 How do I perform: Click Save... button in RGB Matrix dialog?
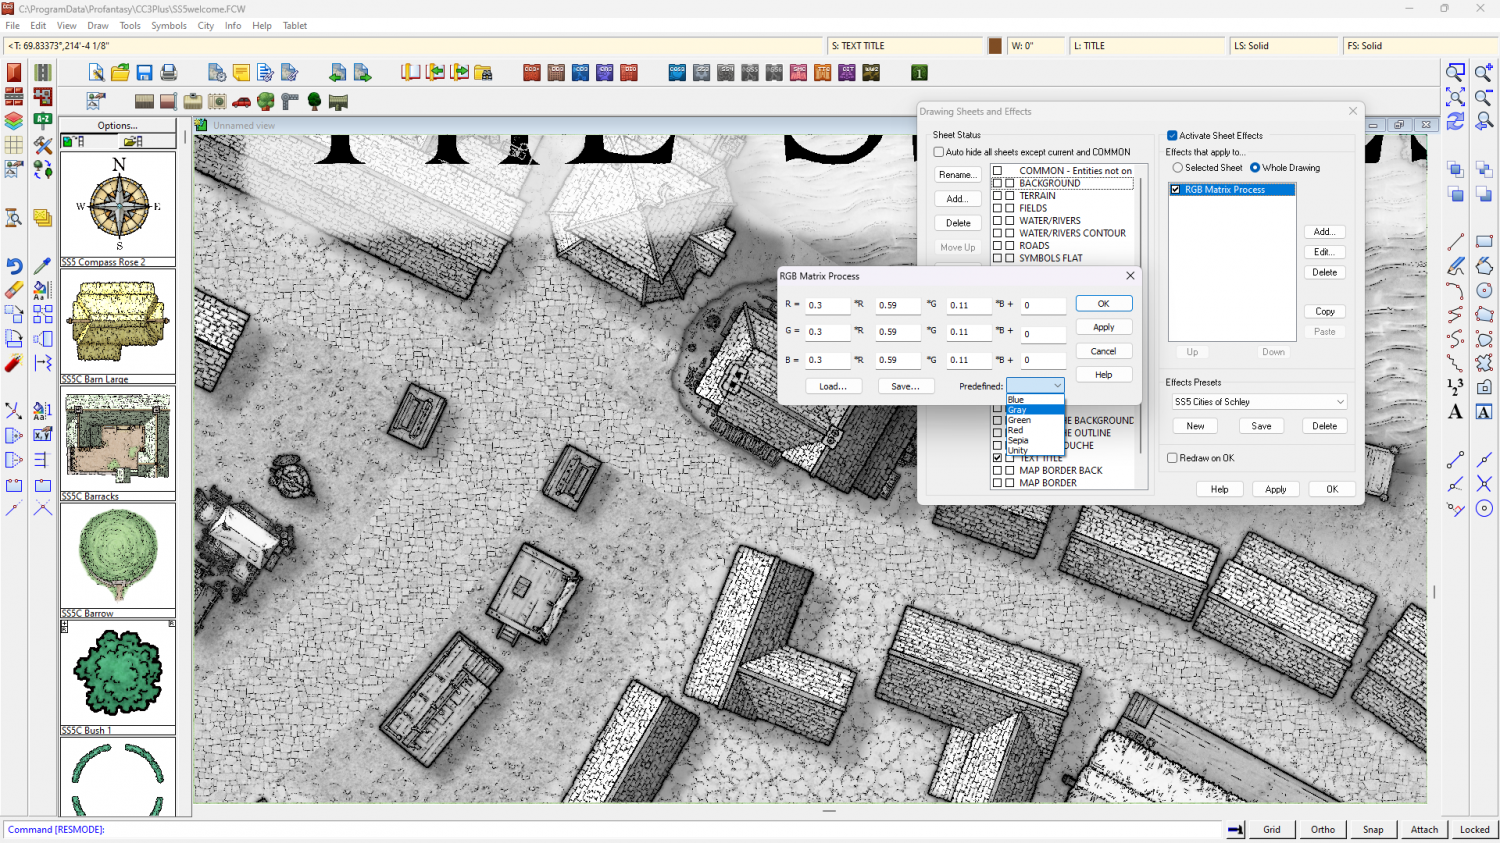tap(906, 386)
